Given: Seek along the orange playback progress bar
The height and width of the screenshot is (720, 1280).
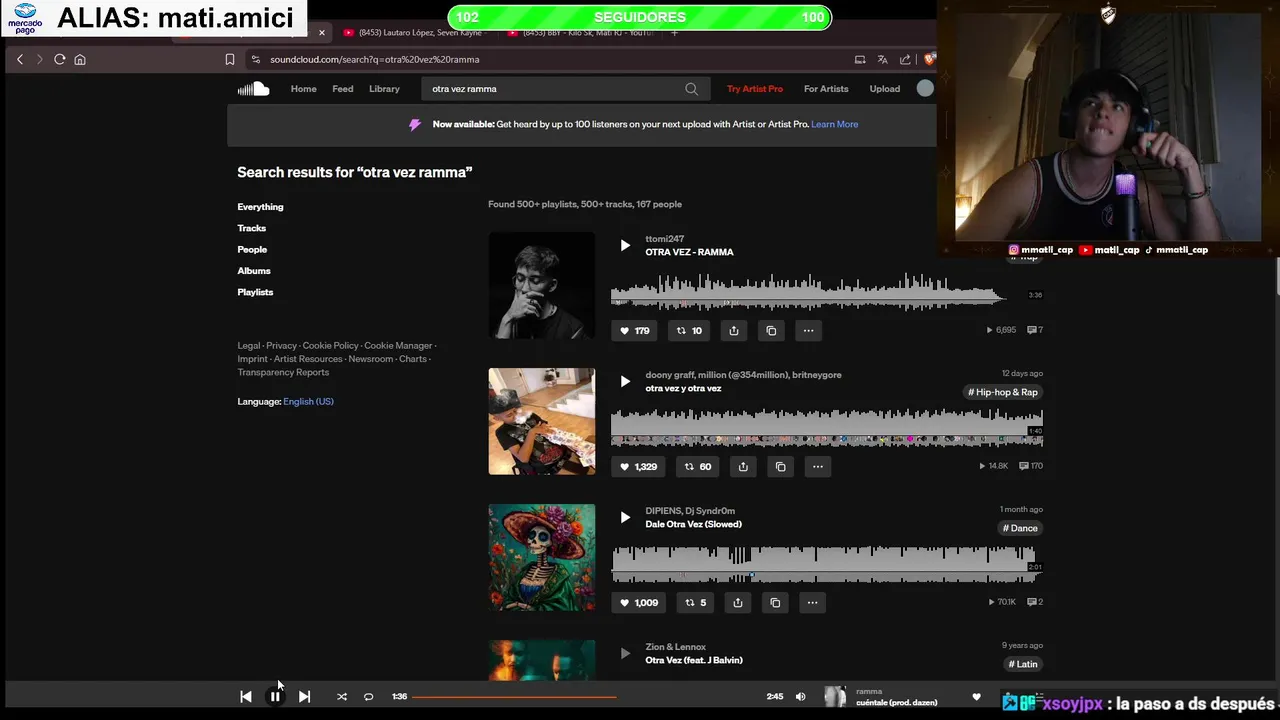Looking at the screenshot, I should pyautogui.click(x=585, y=697).
